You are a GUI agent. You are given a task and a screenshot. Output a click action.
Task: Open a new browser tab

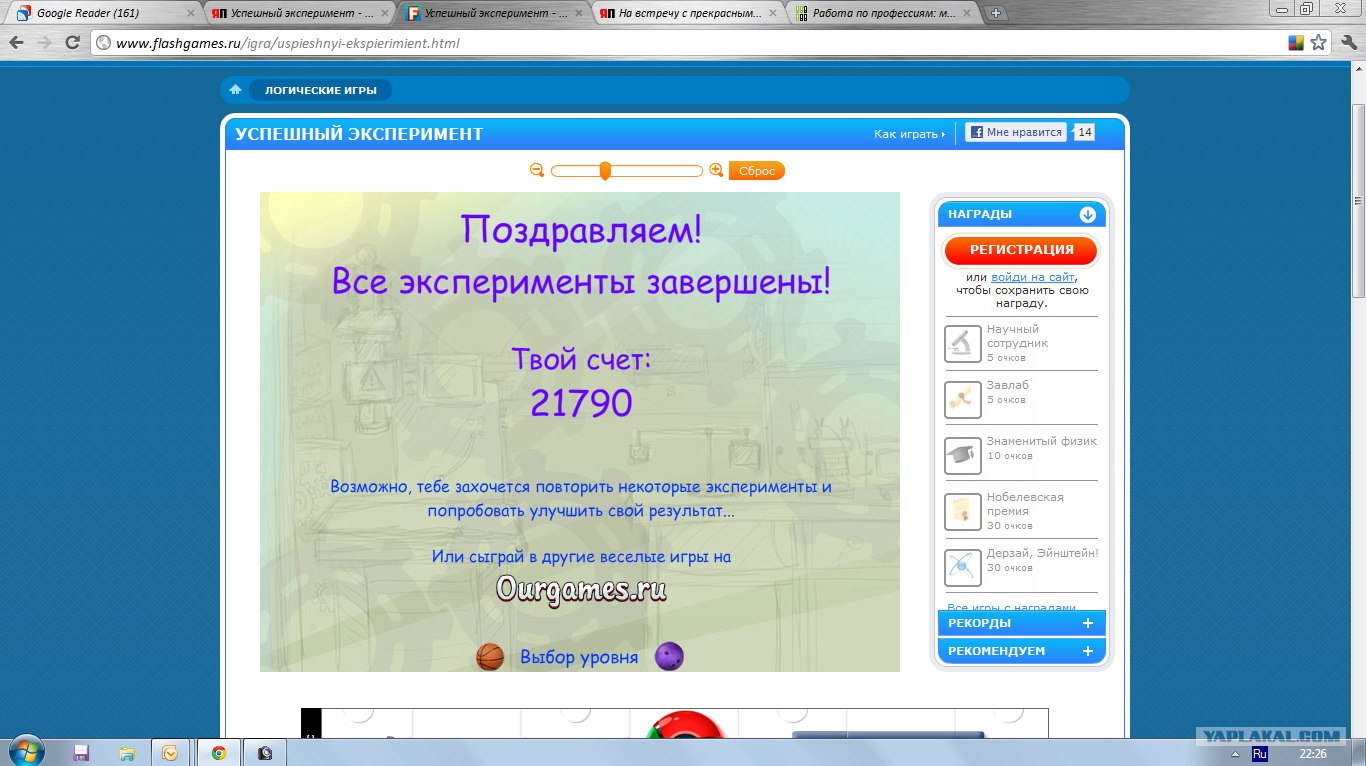(996, 13)
